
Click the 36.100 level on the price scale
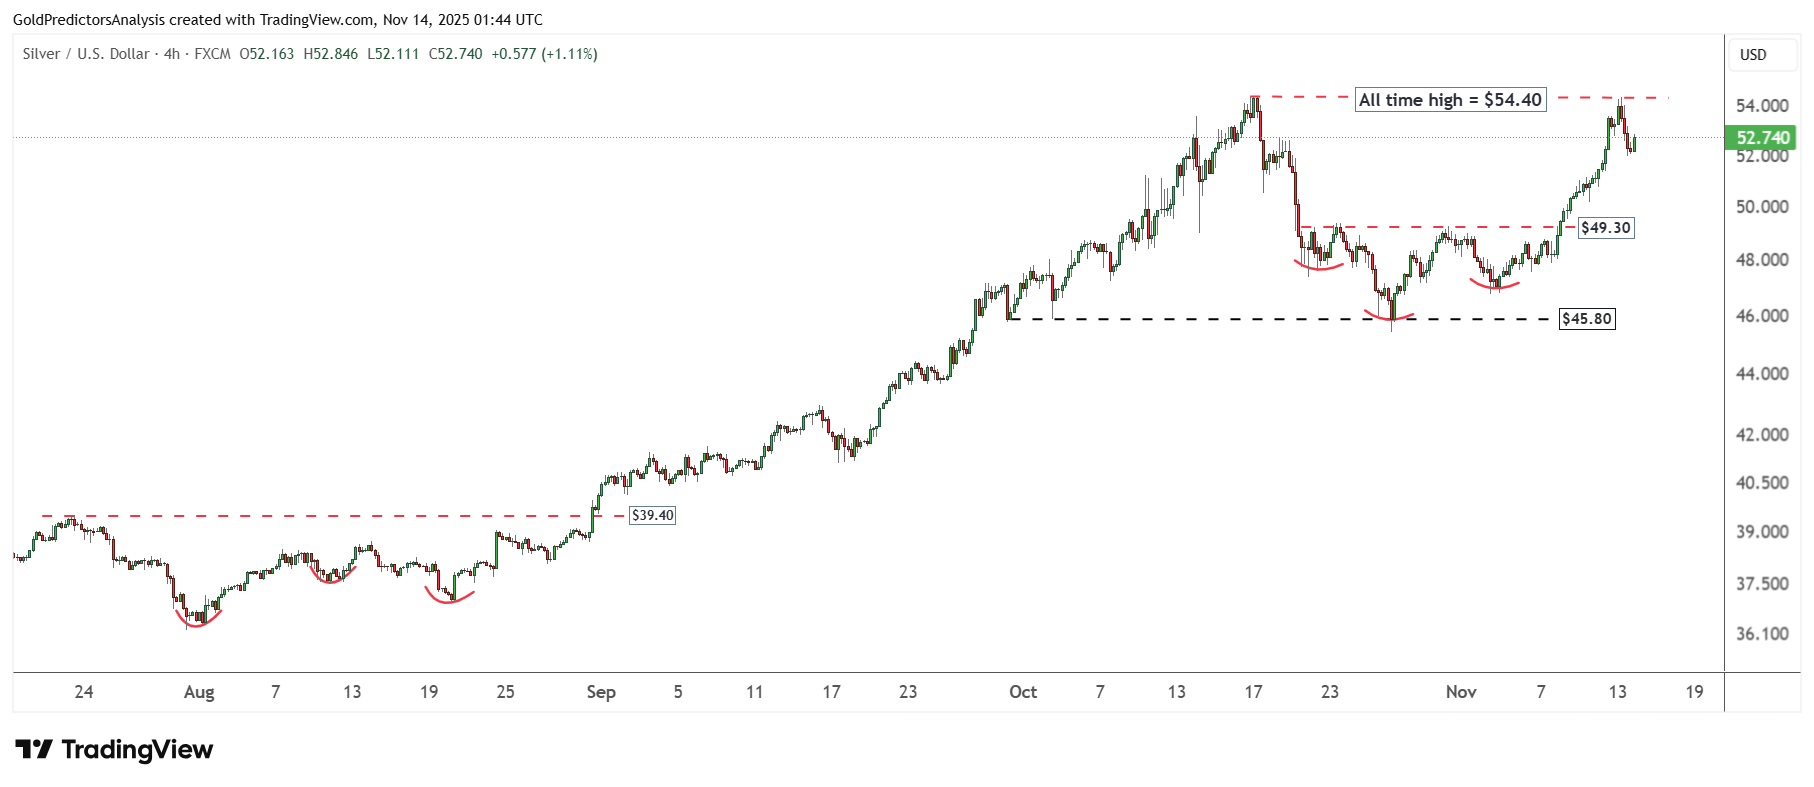click(x=1762, y=634)
